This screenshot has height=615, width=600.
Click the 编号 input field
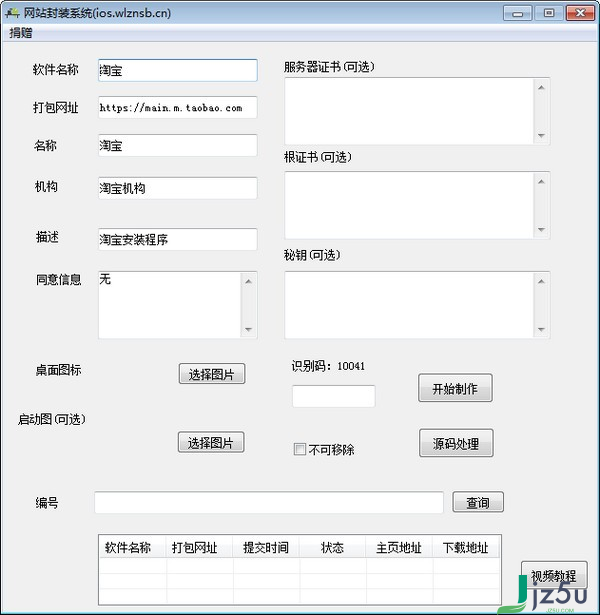(x=269, y=502)
